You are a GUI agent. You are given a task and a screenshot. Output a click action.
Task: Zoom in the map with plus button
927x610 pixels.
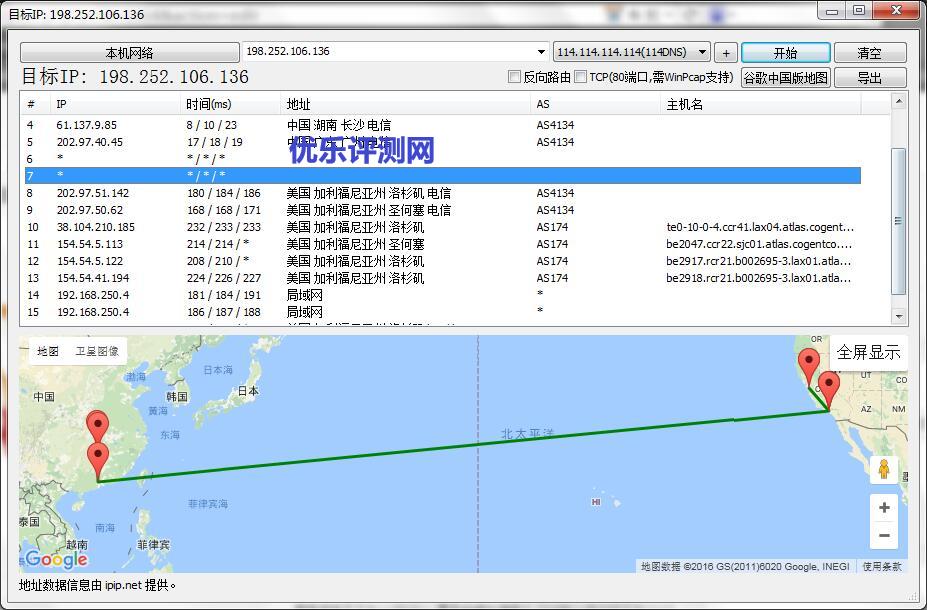[883, 508]
